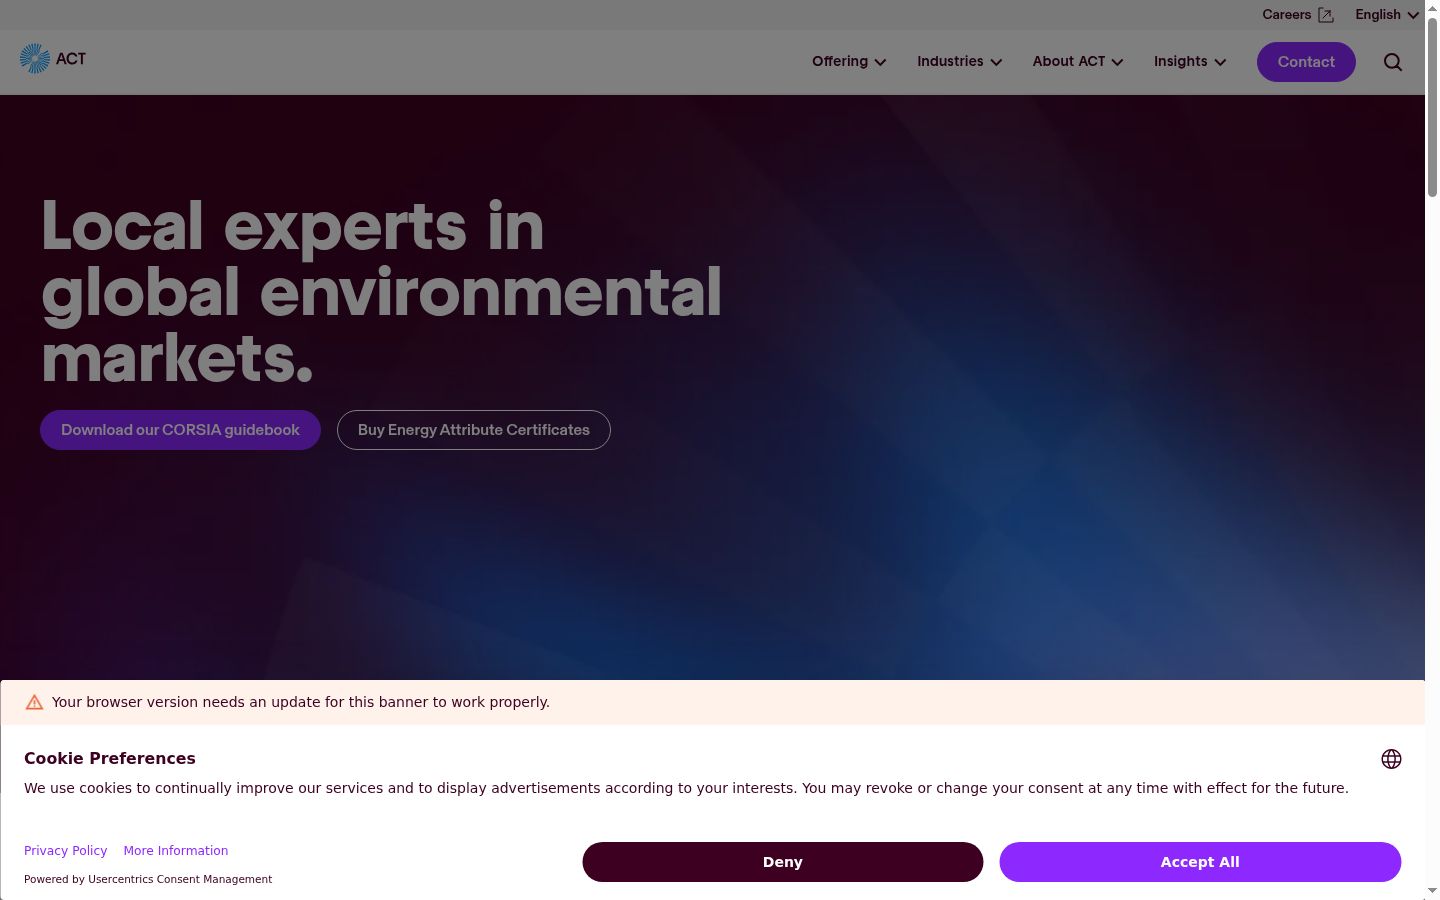
Task: Click the 'We use cookies' description text
Action: [686, 788]
